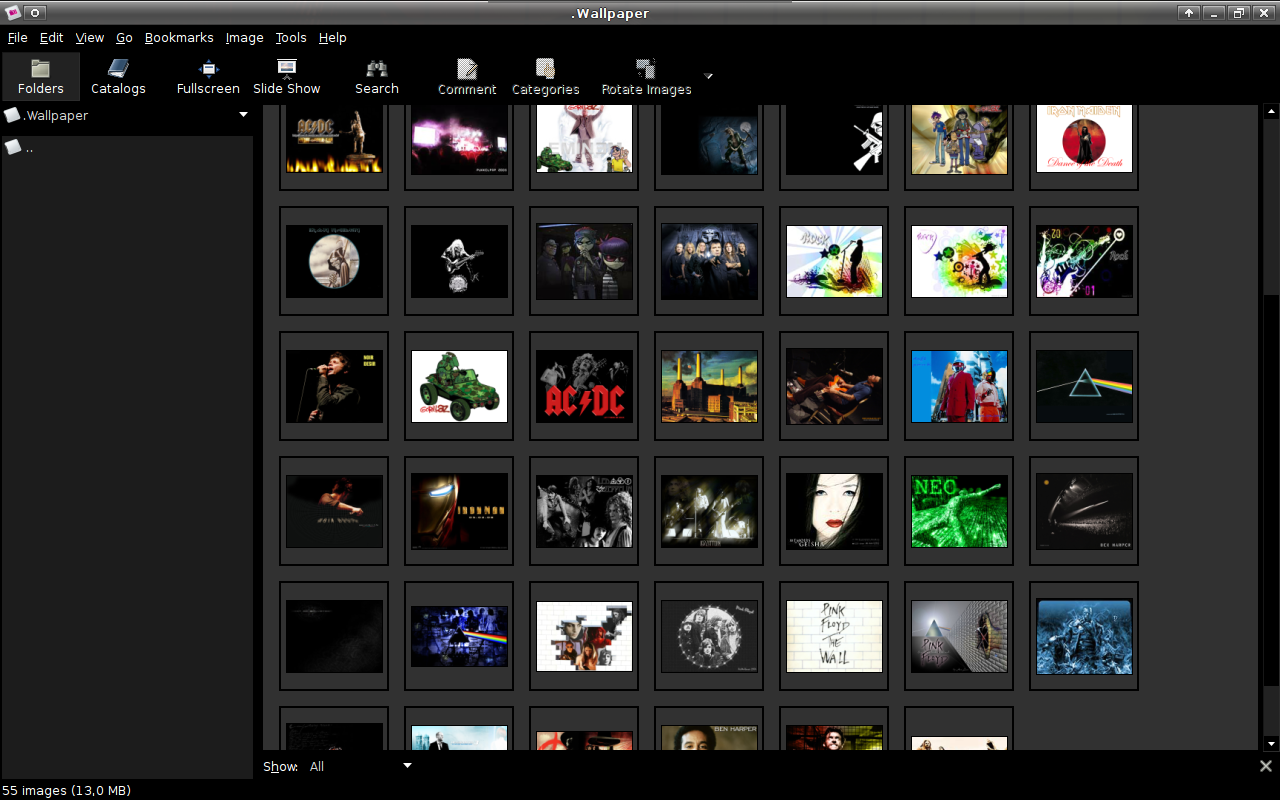Open the Show filter dropdown set to All
The height and width of the screenshot is (800, 1280).
(x=360, y=766)
